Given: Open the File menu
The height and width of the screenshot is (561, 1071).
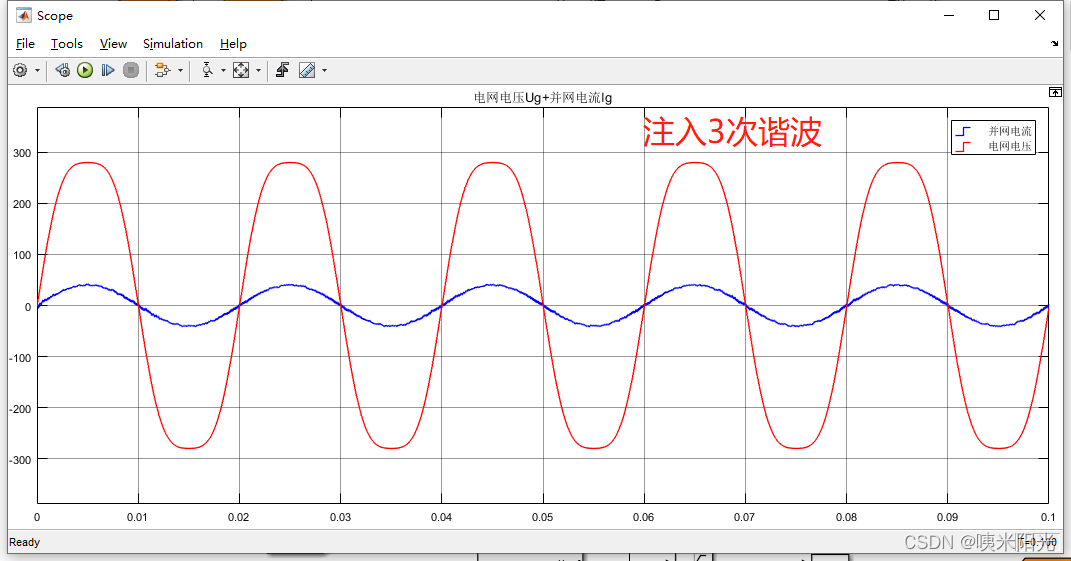Looking at the screenshot, I should (25, 44).
